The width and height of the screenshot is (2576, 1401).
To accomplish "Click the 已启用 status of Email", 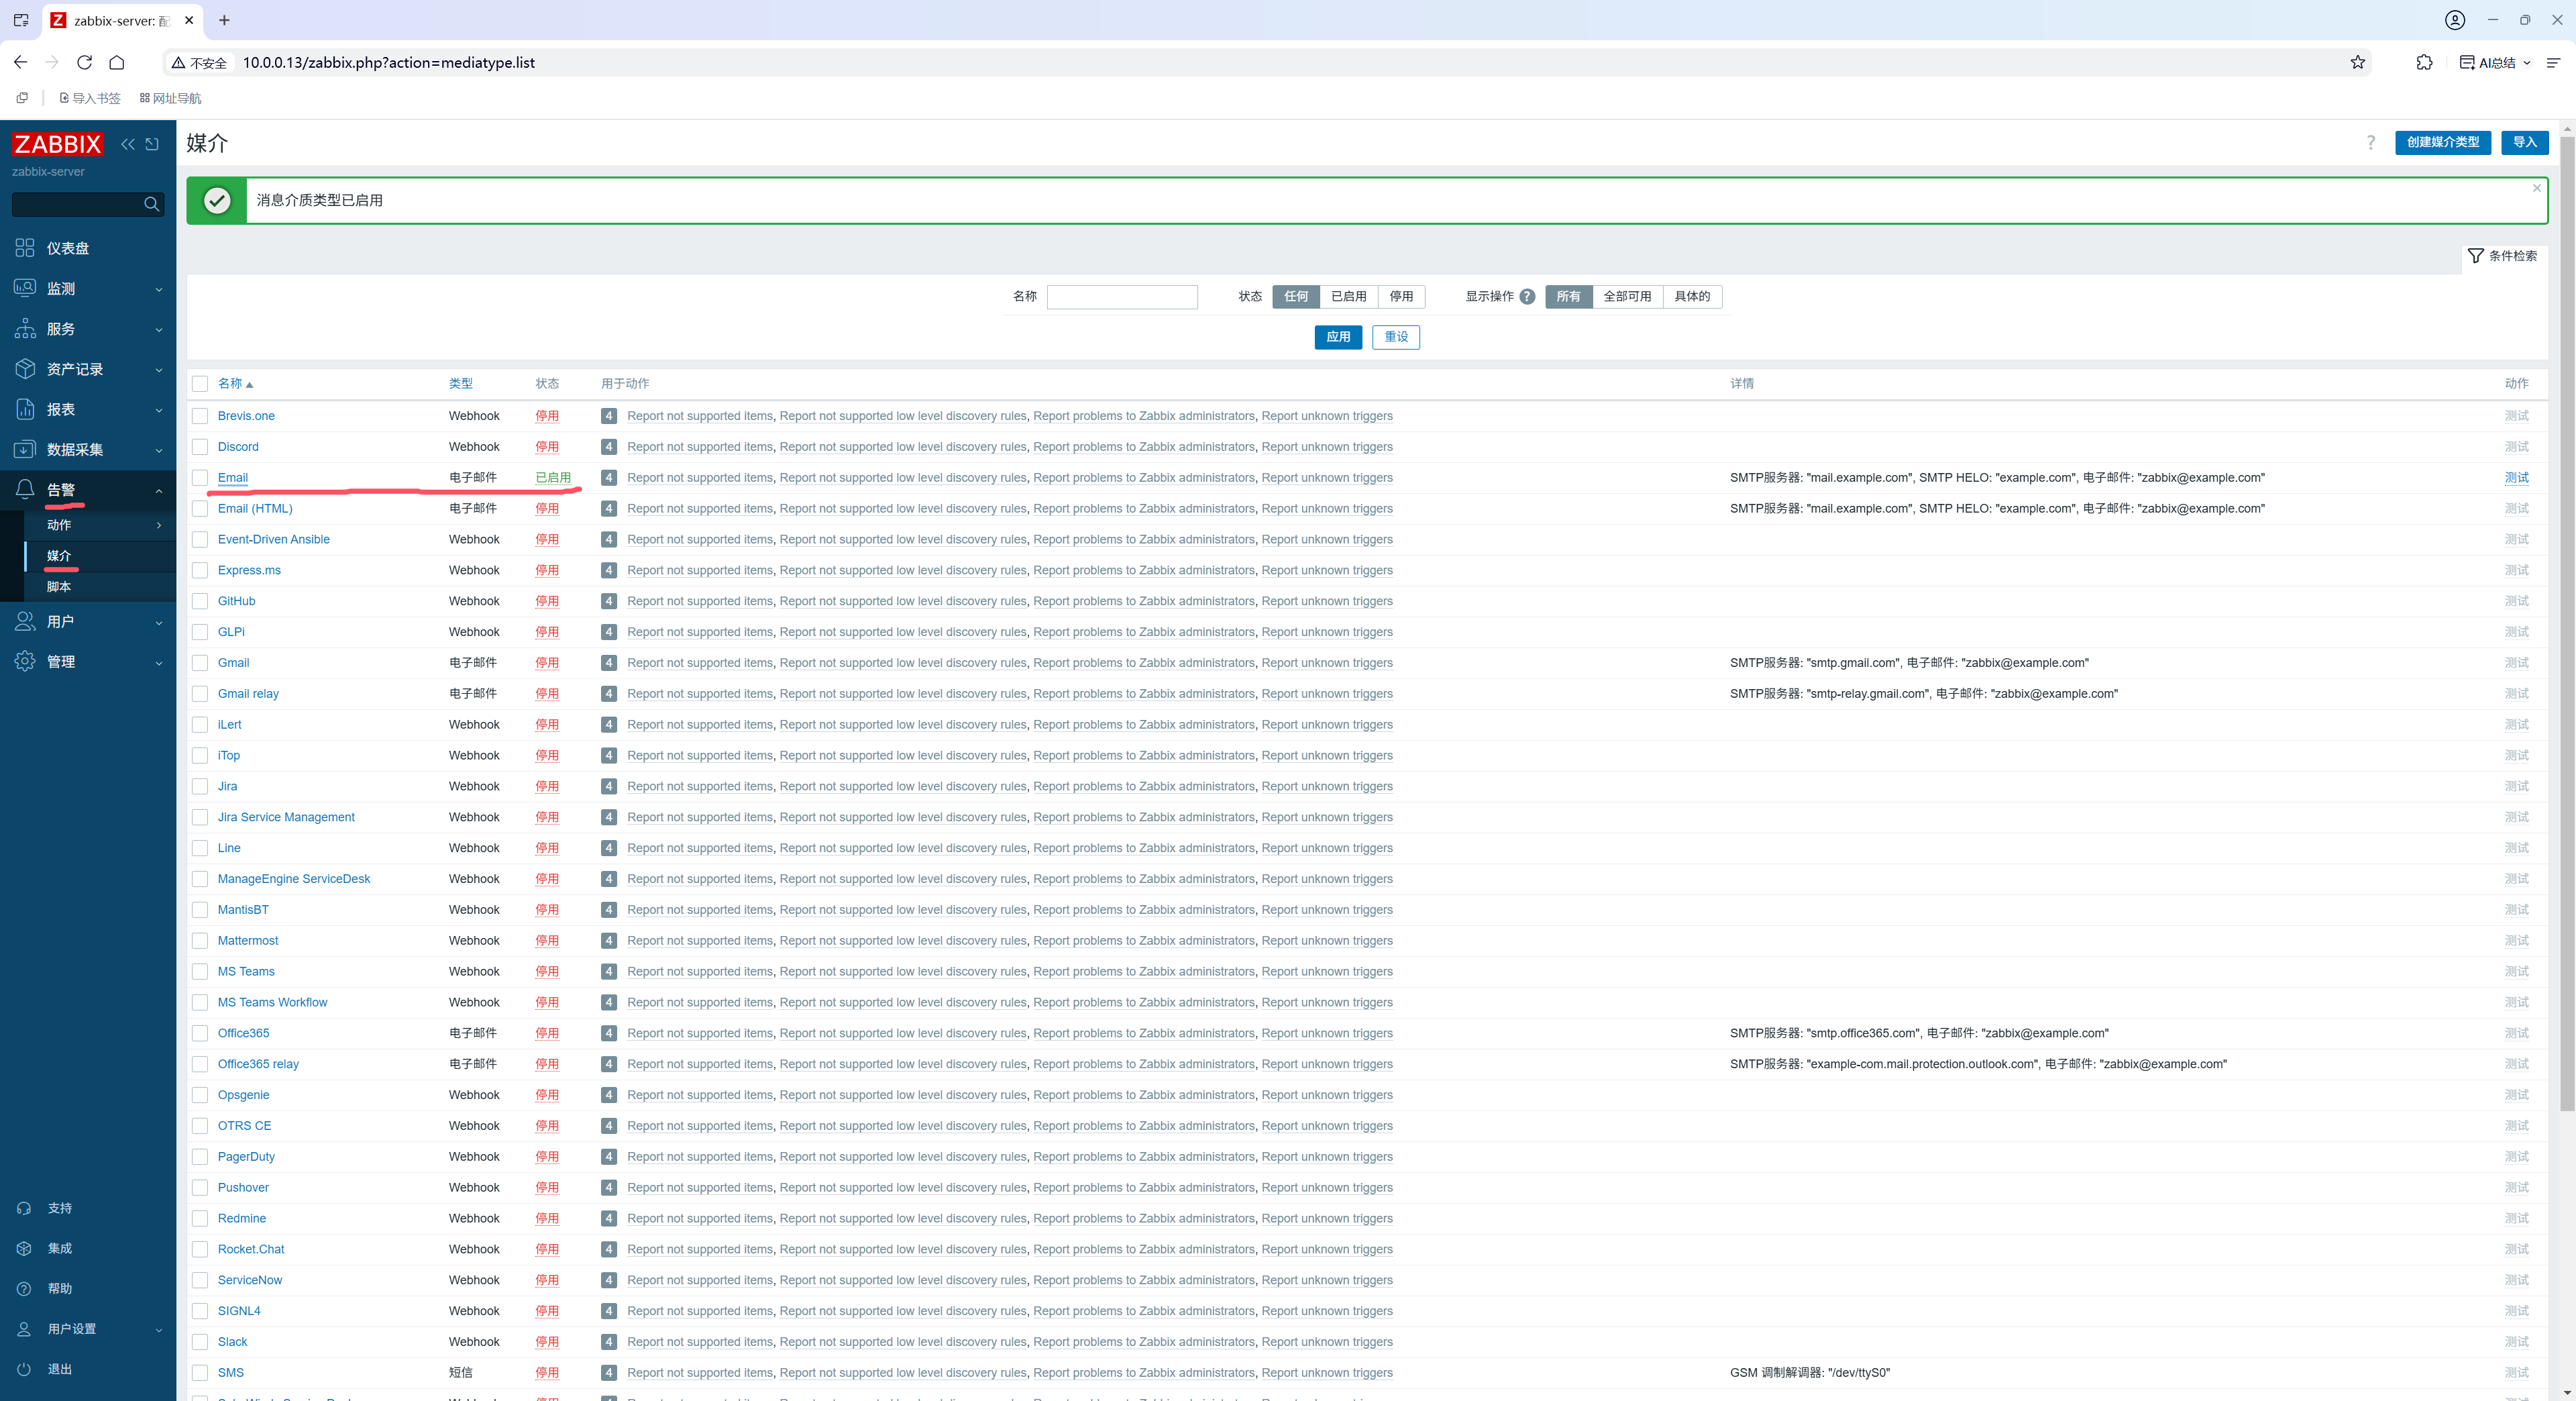I will pyautogui.click(x=553, y=478).
